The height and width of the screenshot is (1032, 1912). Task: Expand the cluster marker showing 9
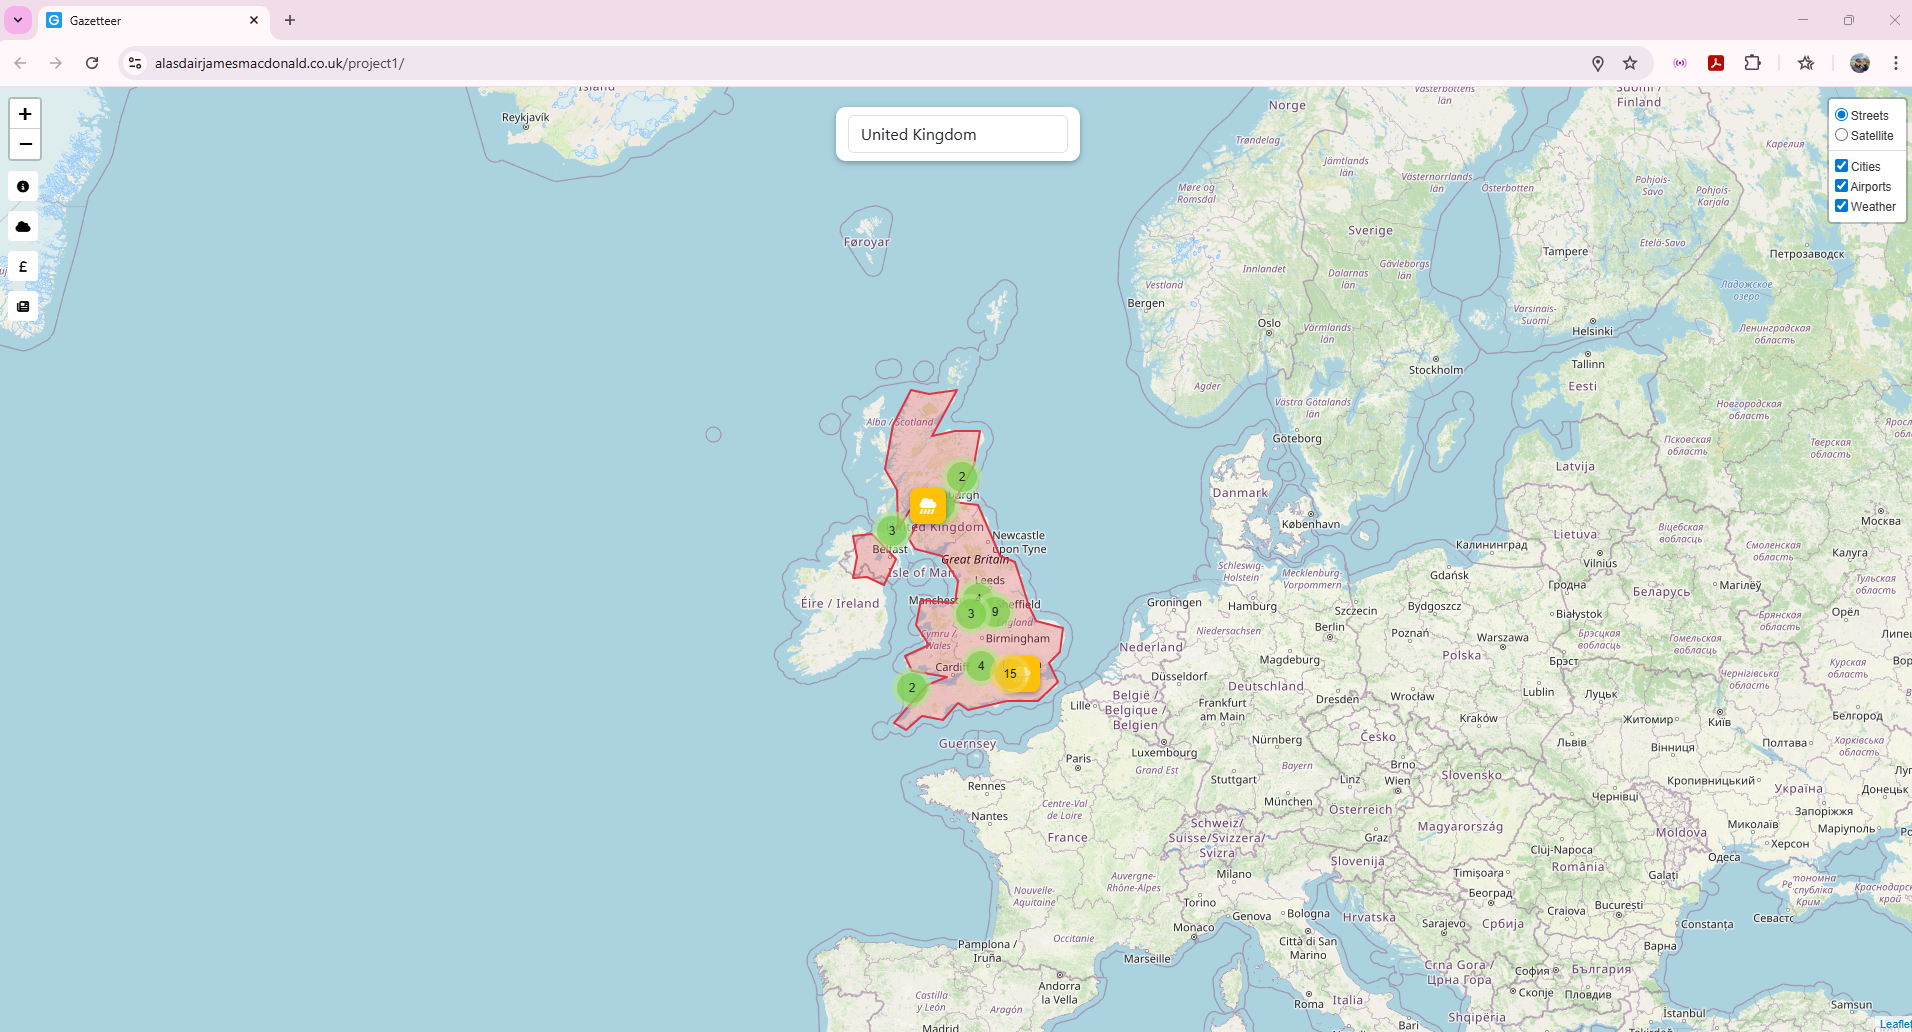click(995, 612)
